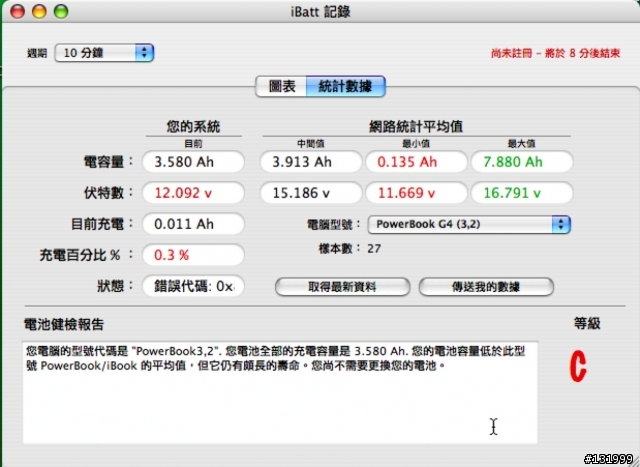Click the 網路統計平均值 heading

tap(416, 127)
